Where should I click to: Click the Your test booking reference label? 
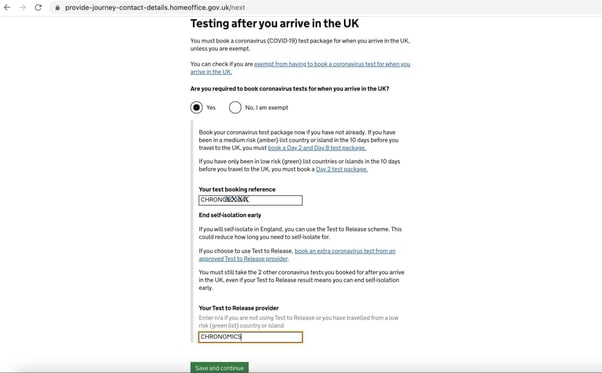(x=237, y=190)
